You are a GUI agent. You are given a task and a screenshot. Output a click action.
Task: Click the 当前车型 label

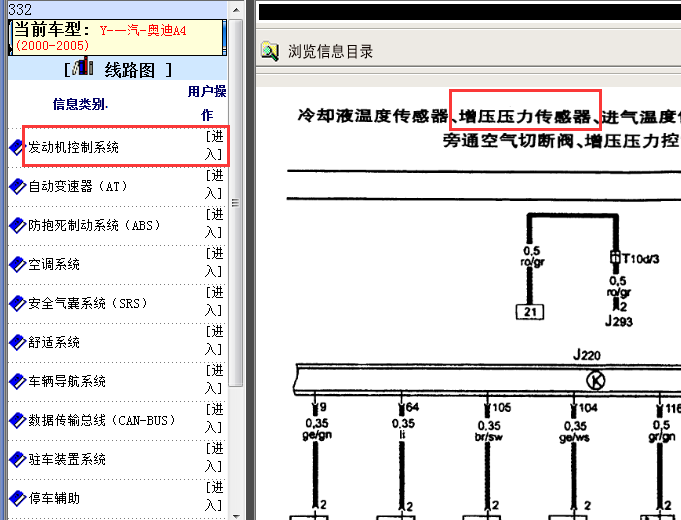point(51,30)
